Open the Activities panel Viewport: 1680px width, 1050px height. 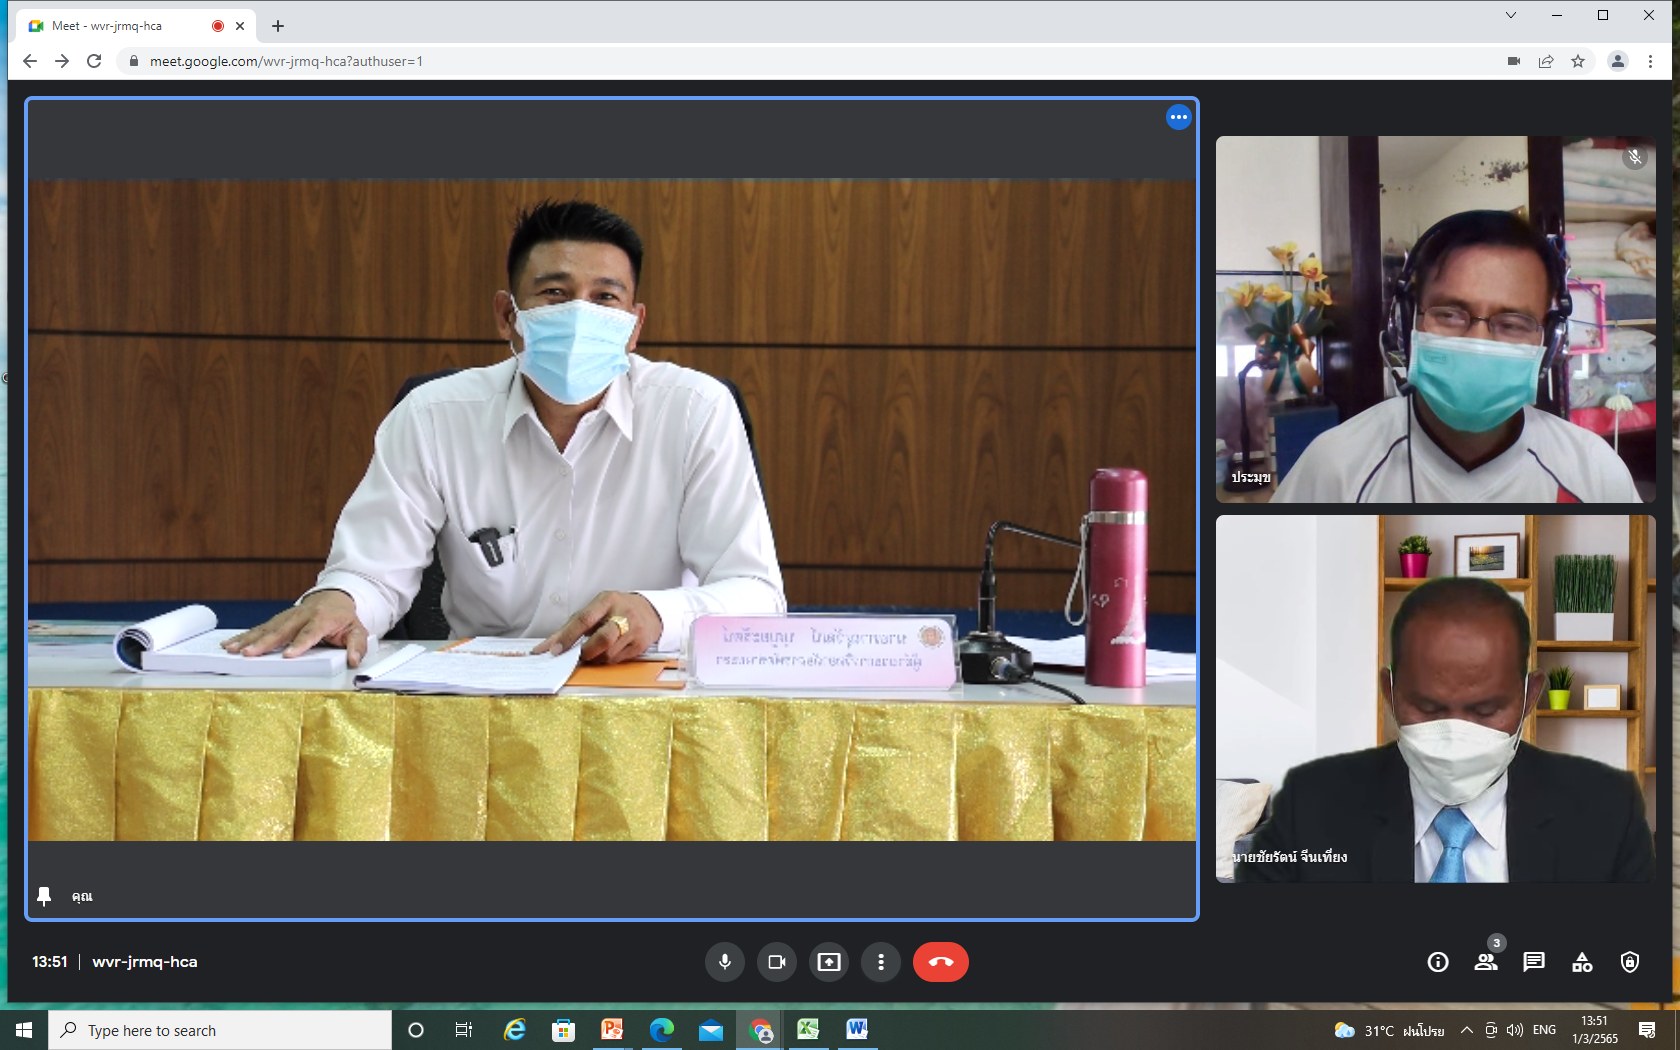point(1582,962)
